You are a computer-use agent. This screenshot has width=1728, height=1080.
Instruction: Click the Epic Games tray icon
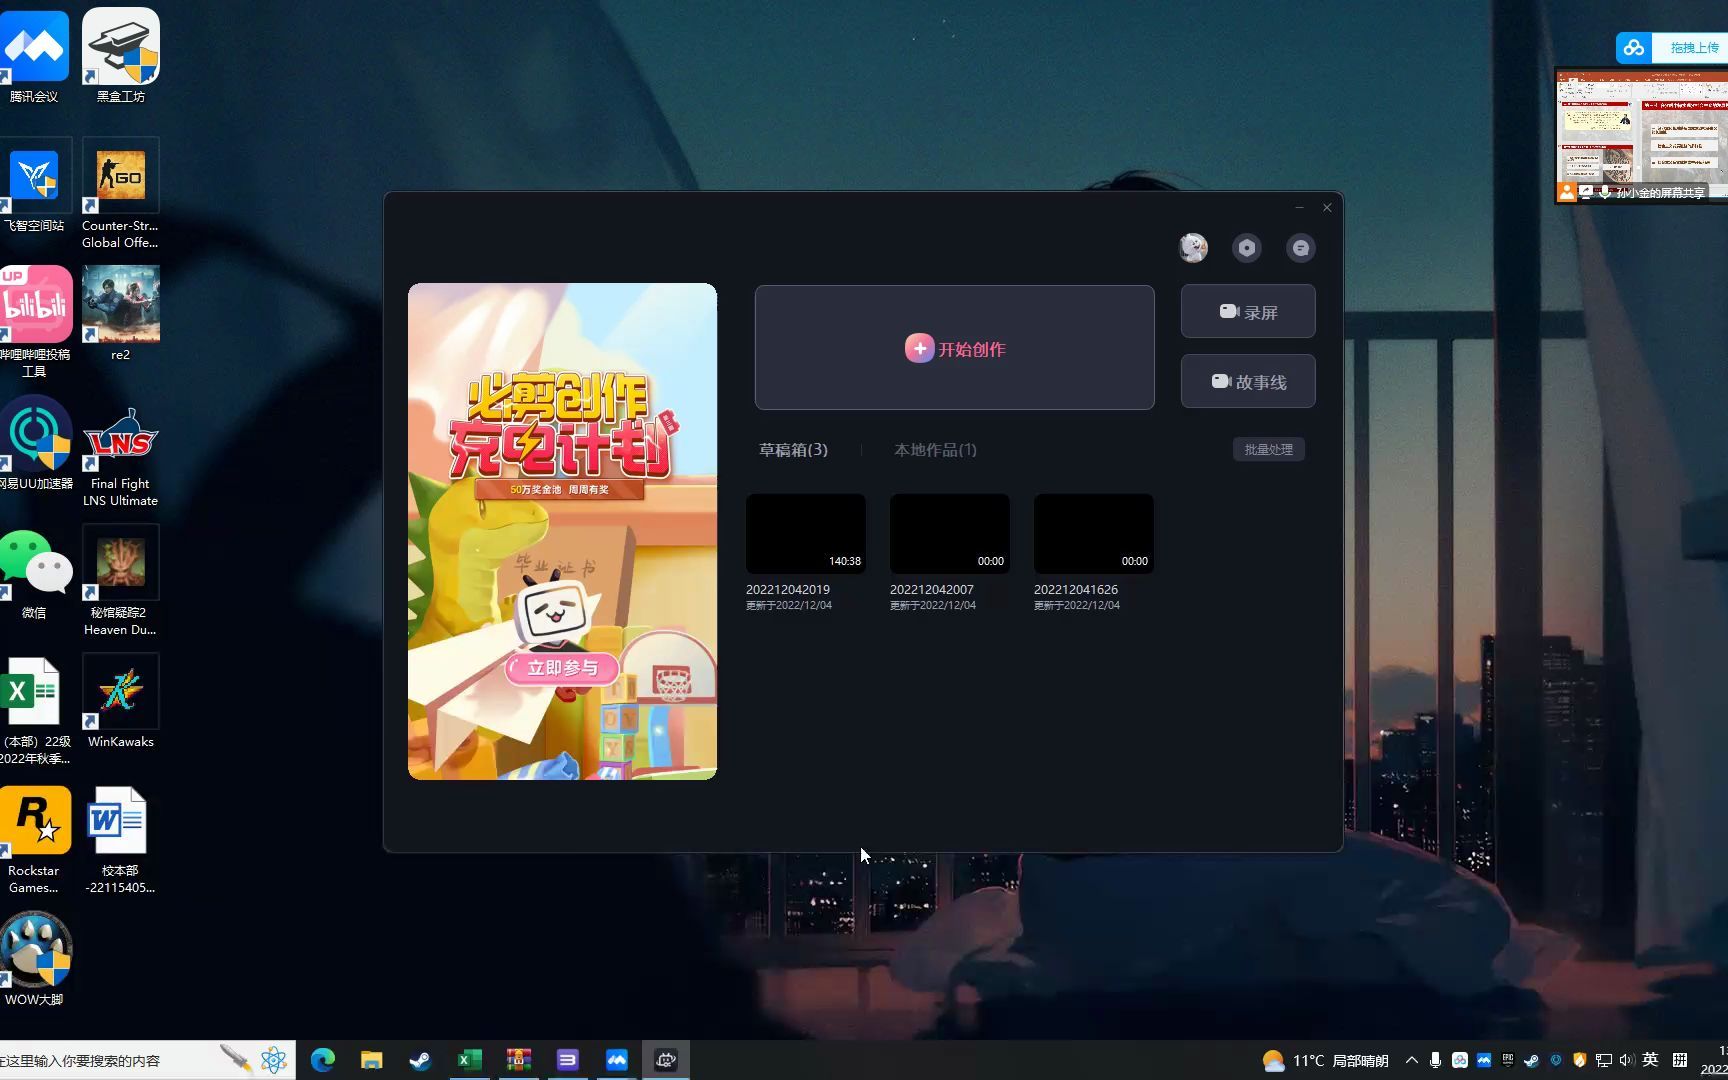tap(1508, 1060)
